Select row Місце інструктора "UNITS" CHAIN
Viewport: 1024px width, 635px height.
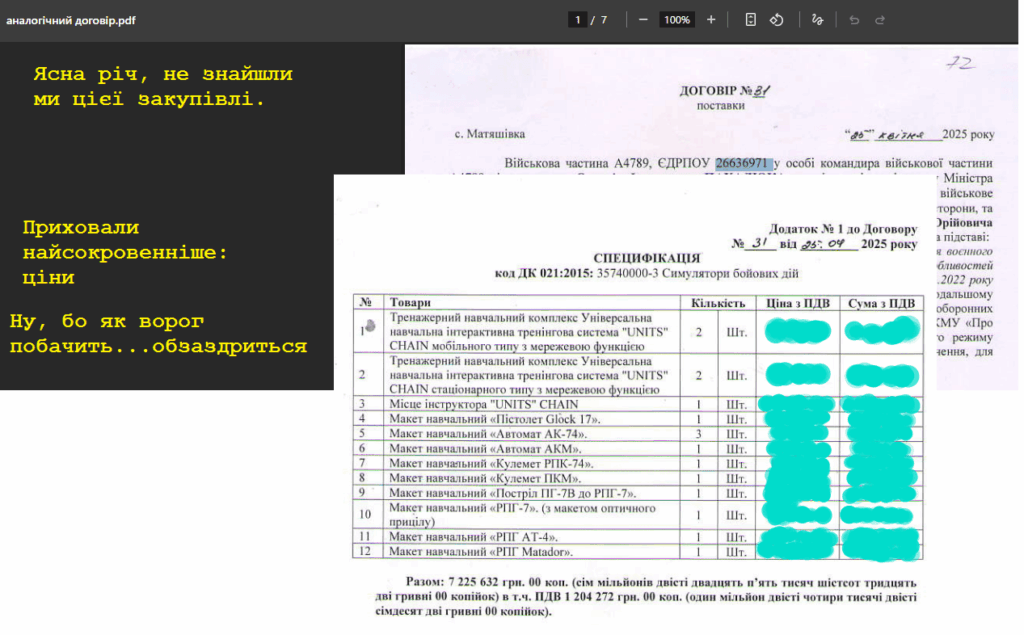point(637,404)
